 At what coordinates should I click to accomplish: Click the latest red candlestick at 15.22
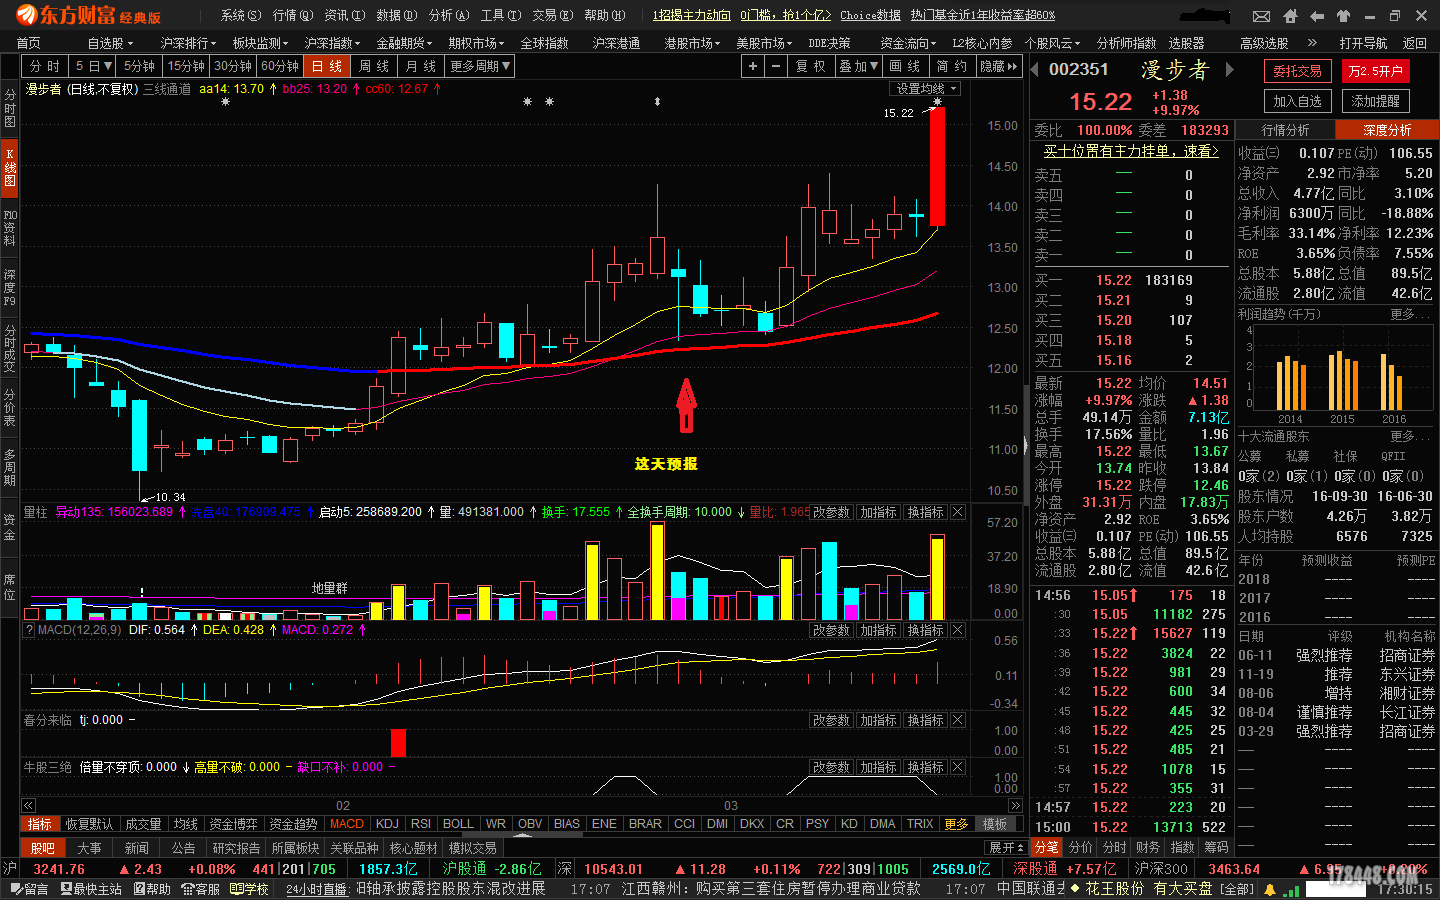(937, 166)
